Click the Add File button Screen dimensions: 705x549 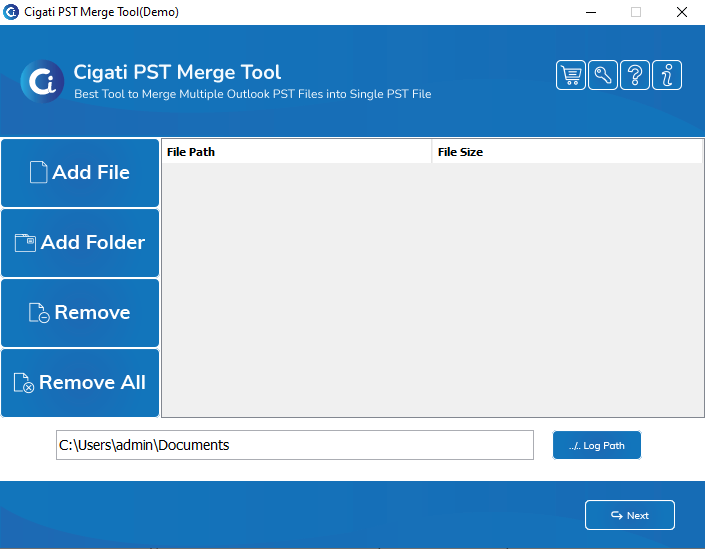(x=80, y=173)
